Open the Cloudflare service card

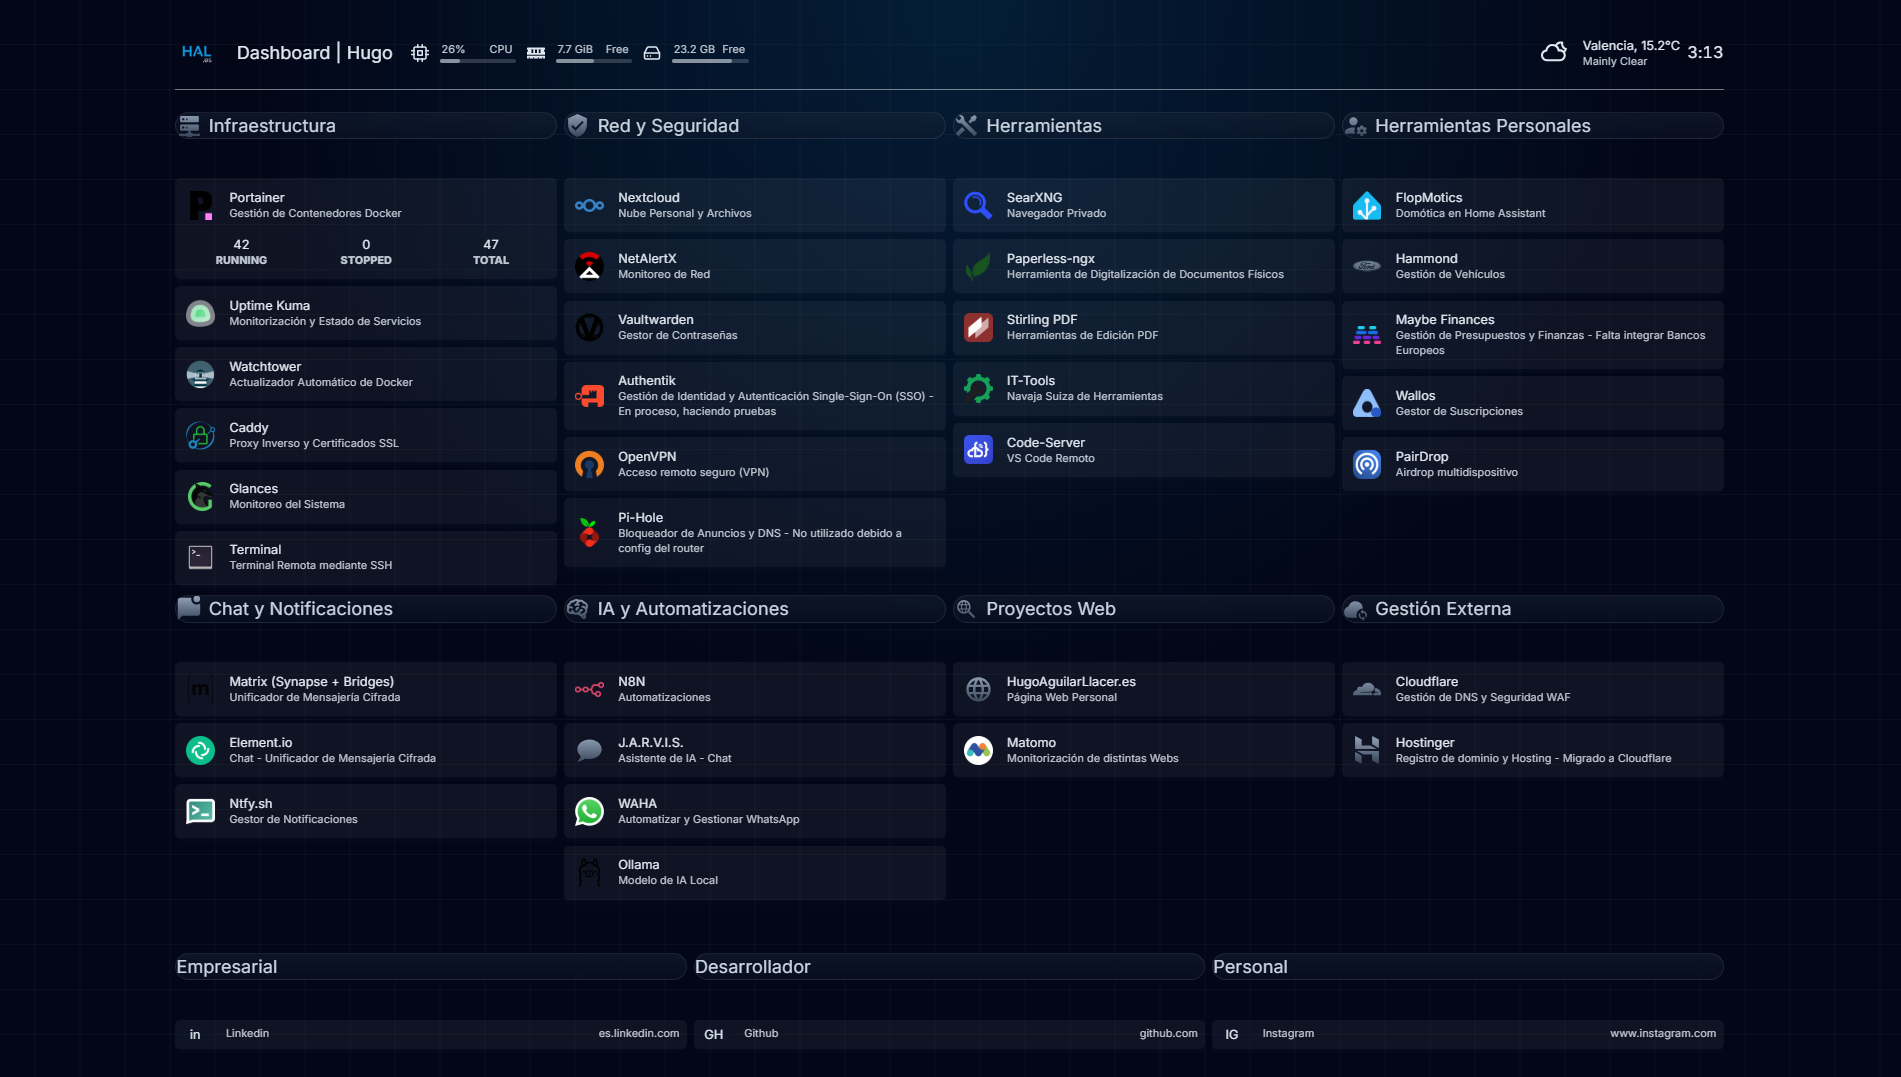coord(1533,689)
